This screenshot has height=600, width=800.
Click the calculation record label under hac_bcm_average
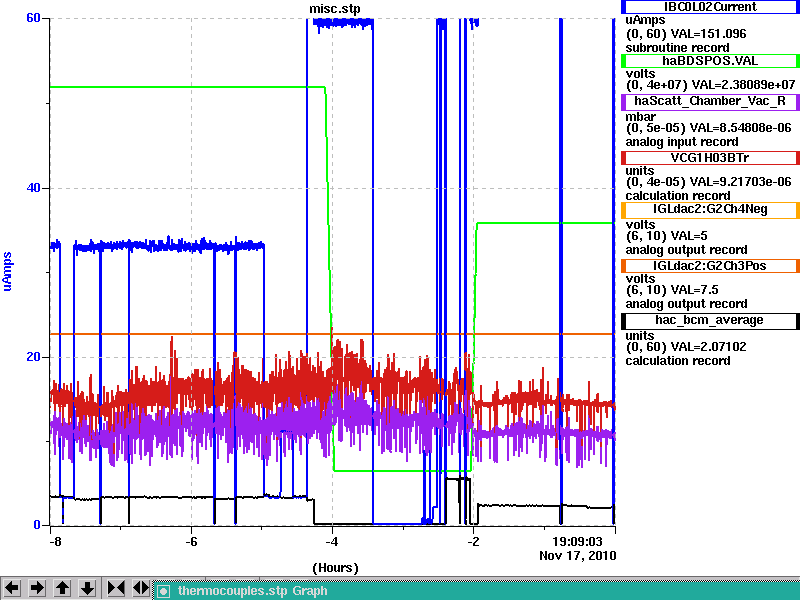678,361
